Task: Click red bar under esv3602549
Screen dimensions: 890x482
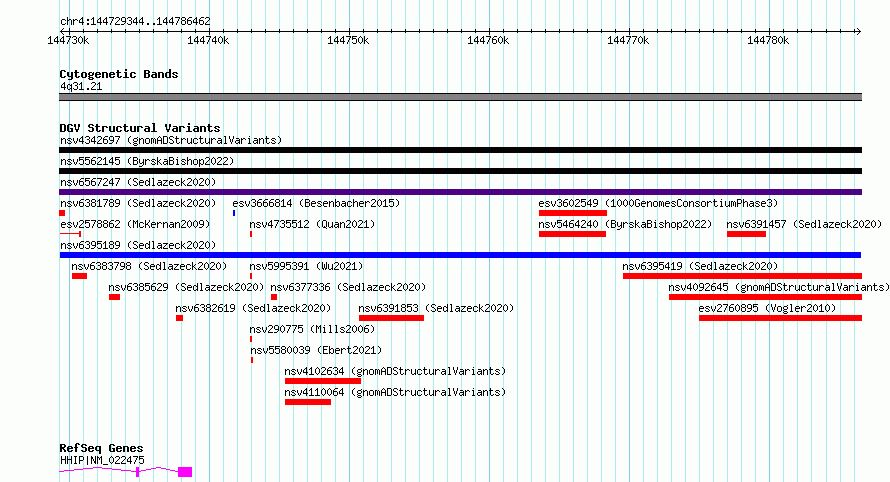Action: click(x=573, y=213)
